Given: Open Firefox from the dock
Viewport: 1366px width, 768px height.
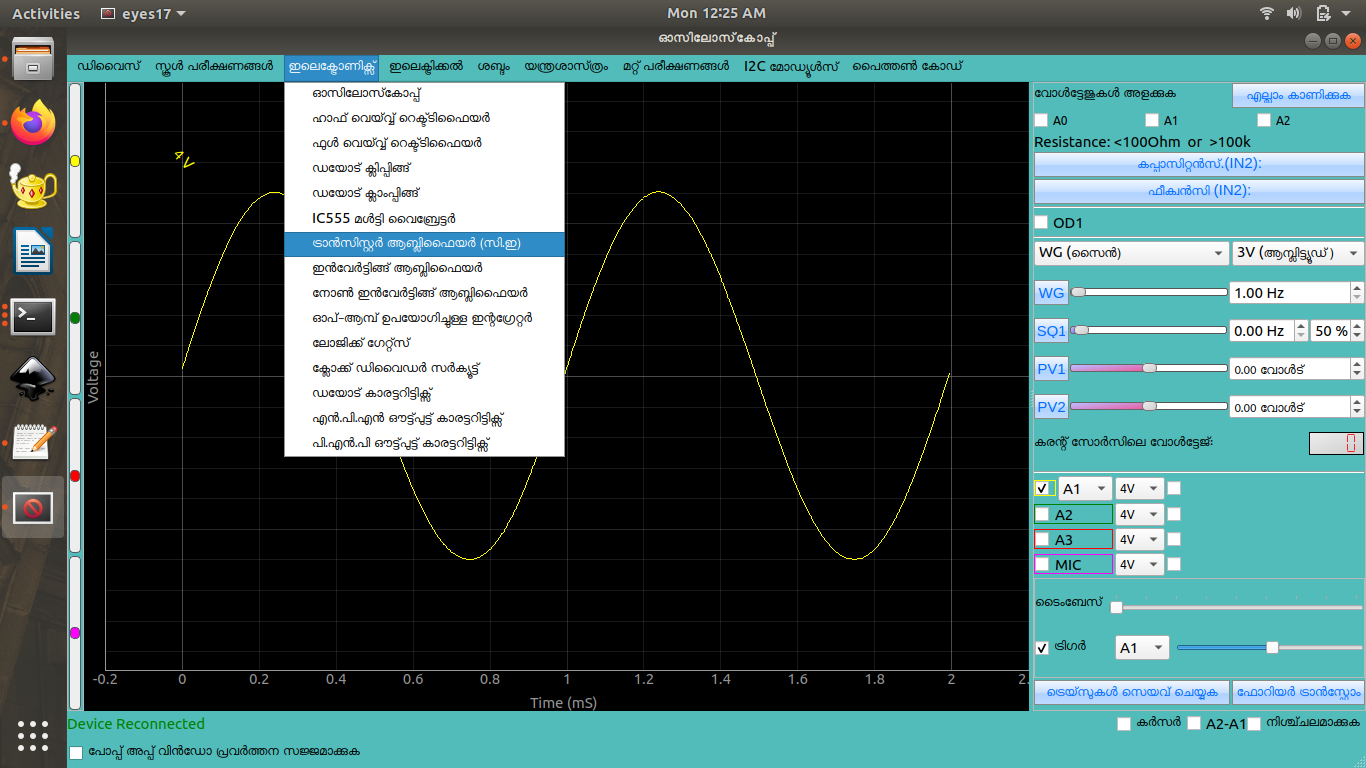Looking at the screenshot, I should tap(33, 123).
